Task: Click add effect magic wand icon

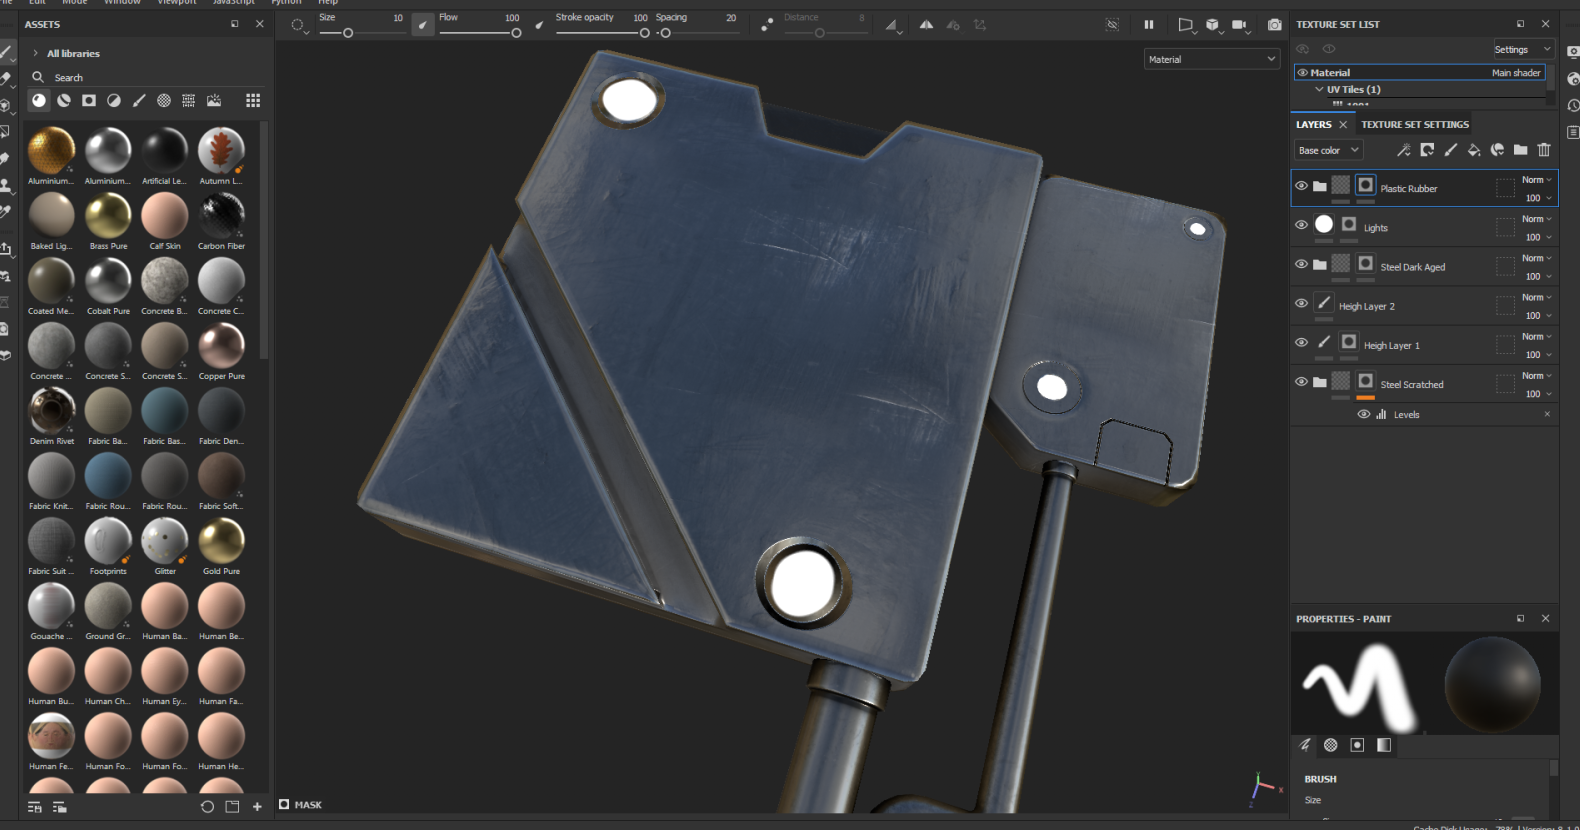Action: pyautogui.click(x=1404, y=150)
